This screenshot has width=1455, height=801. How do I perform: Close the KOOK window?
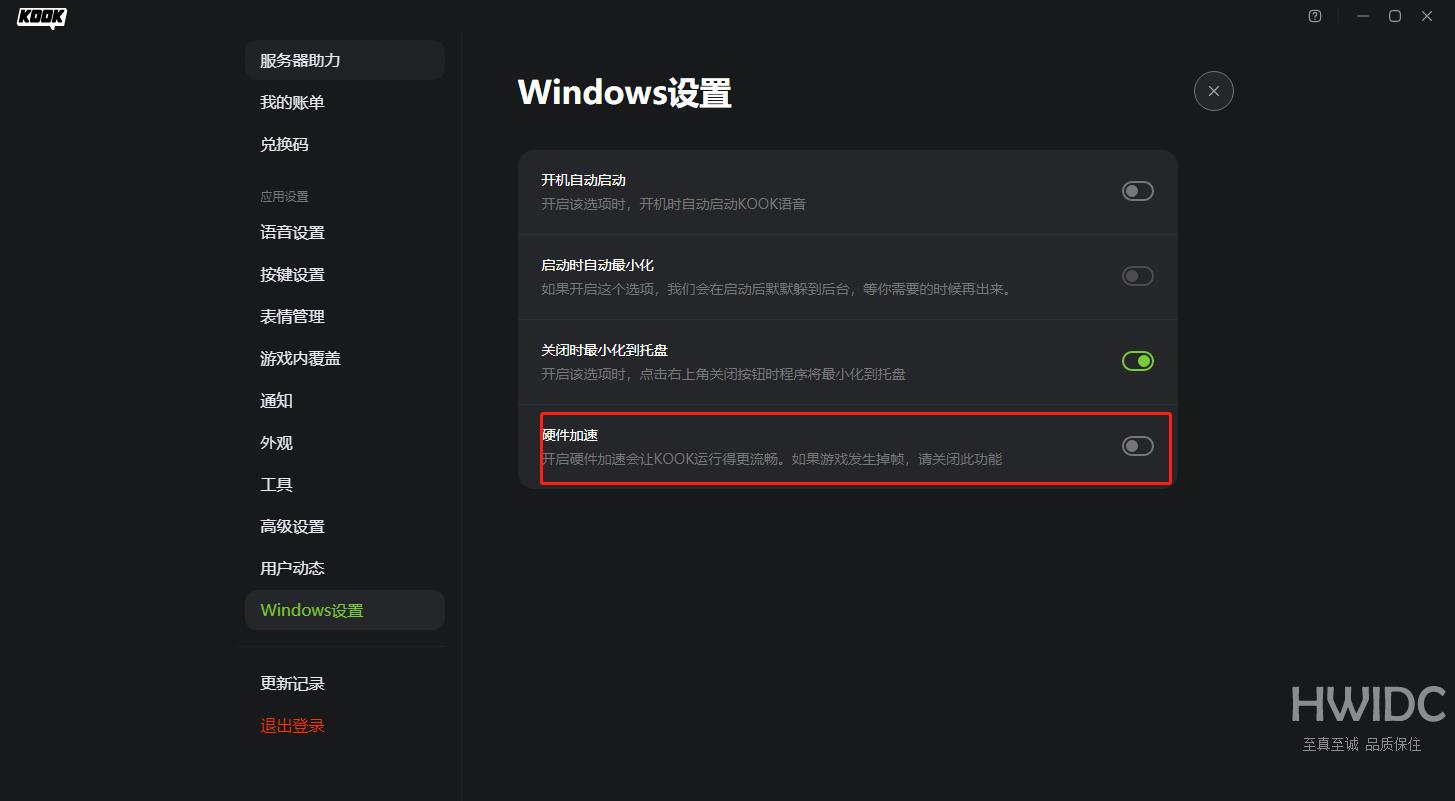click(x=1427, y=16)
